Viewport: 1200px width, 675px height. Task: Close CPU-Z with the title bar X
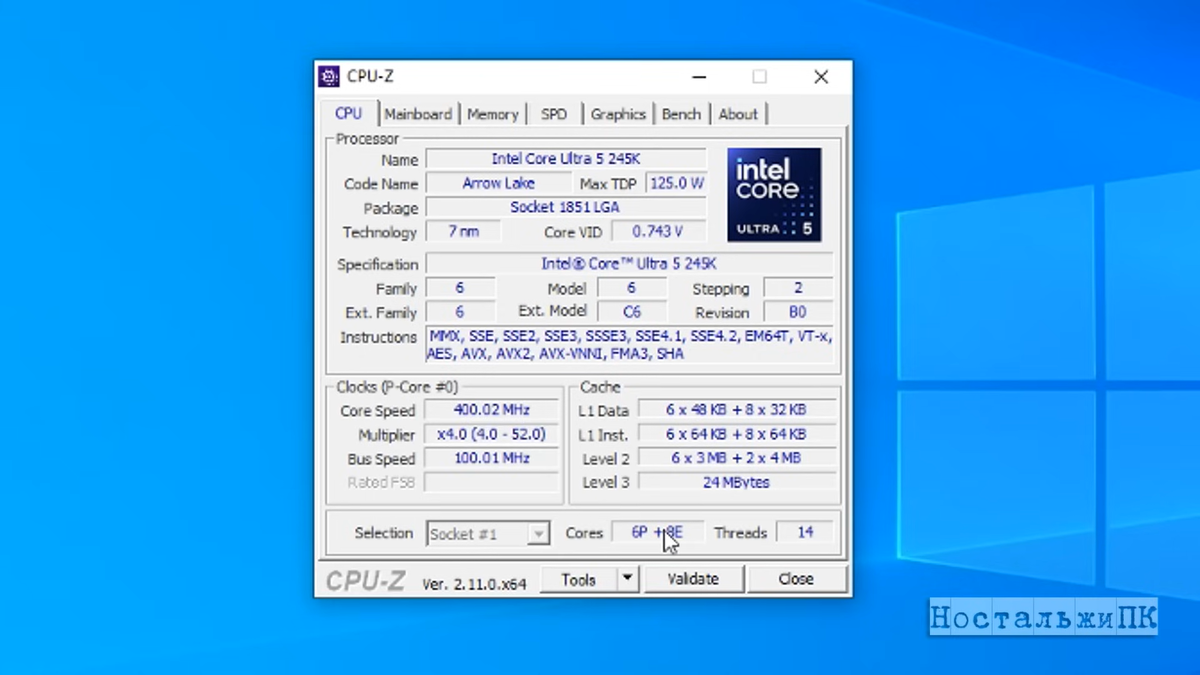pyautogui.click(x=821, y=77)
